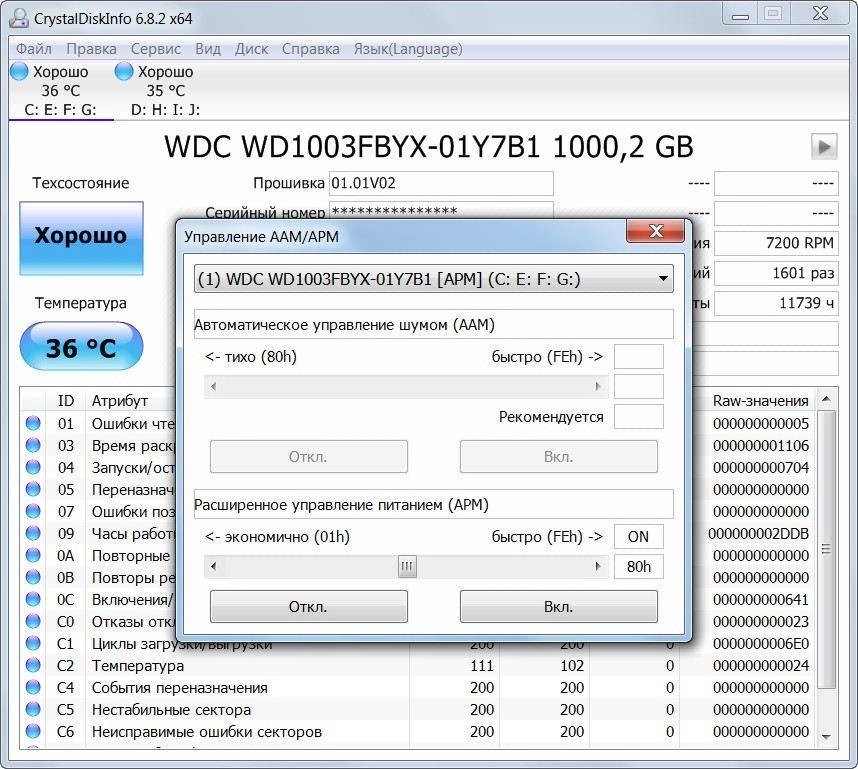This screenshot has height=769, width=858.
Task: Click the disabled AAM Откл. button
Action: click(309, 456)
